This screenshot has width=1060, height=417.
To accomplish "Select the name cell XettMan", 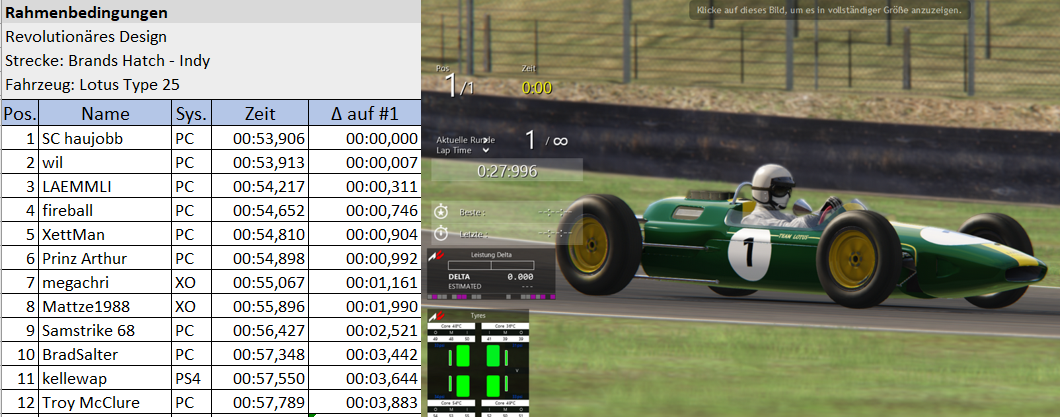I will tap(105, 235).
